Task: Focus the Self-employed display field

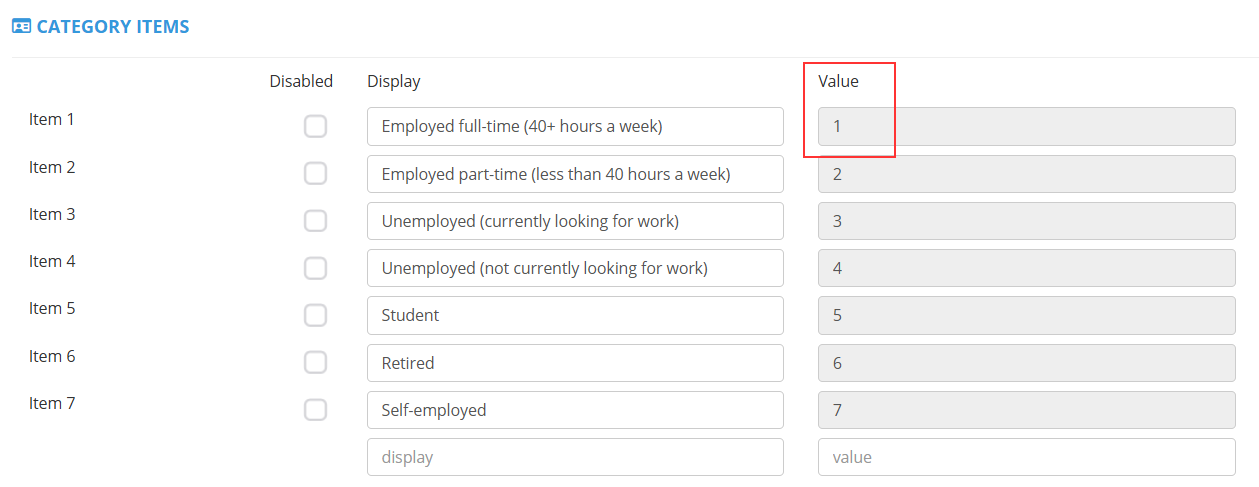Action: pyautogui.click(x=574, y=410)
